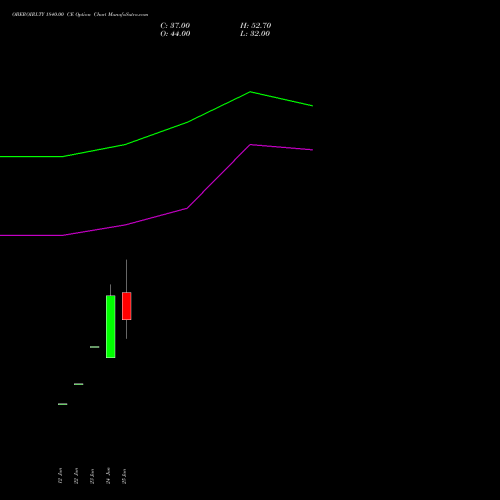The width and height of the screenshot is (500, 500).
Task: Click the middle small green dash candle
Action: point(79,384)
